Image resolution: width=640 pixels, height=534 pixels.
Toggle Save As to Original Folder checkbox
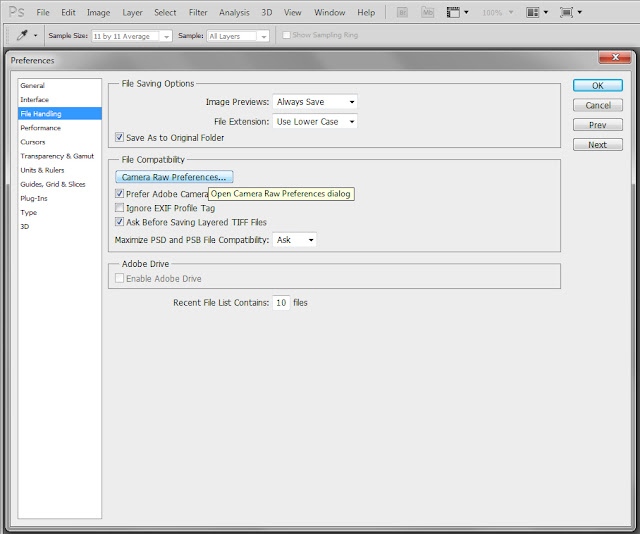pos(119,137)
